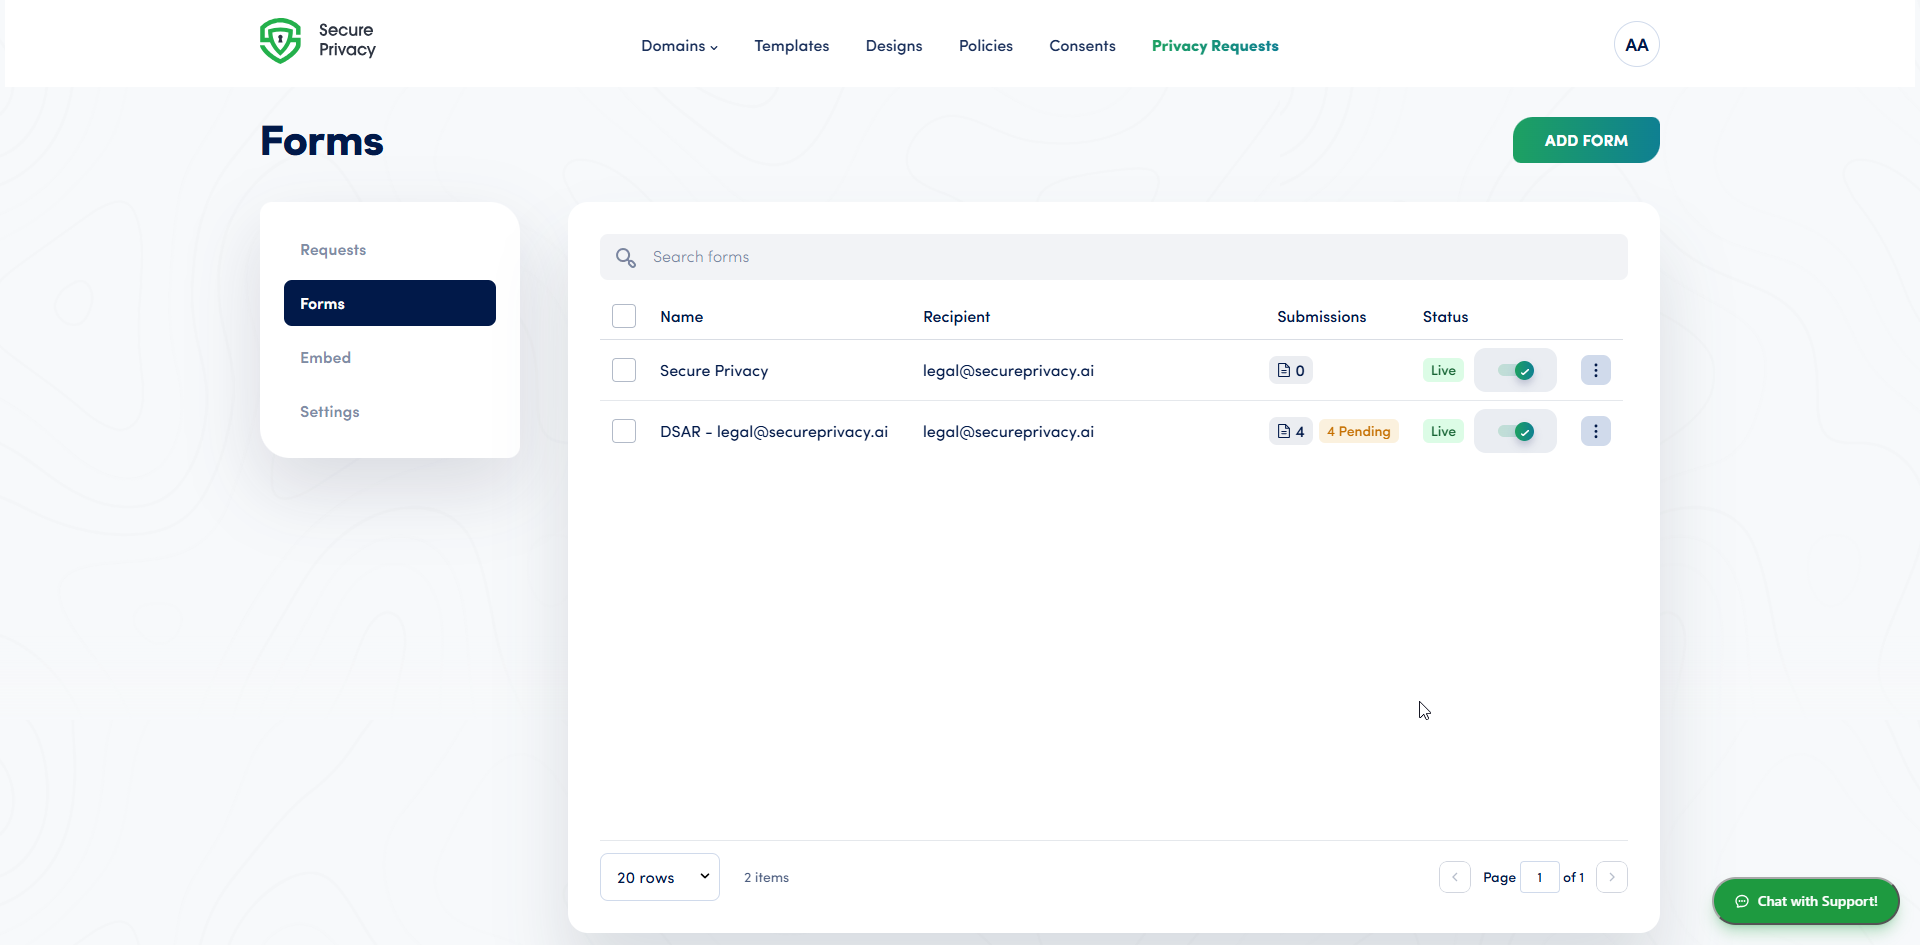Click into the Search forms field
The image size is (1920, 945).
point(1114,257)
